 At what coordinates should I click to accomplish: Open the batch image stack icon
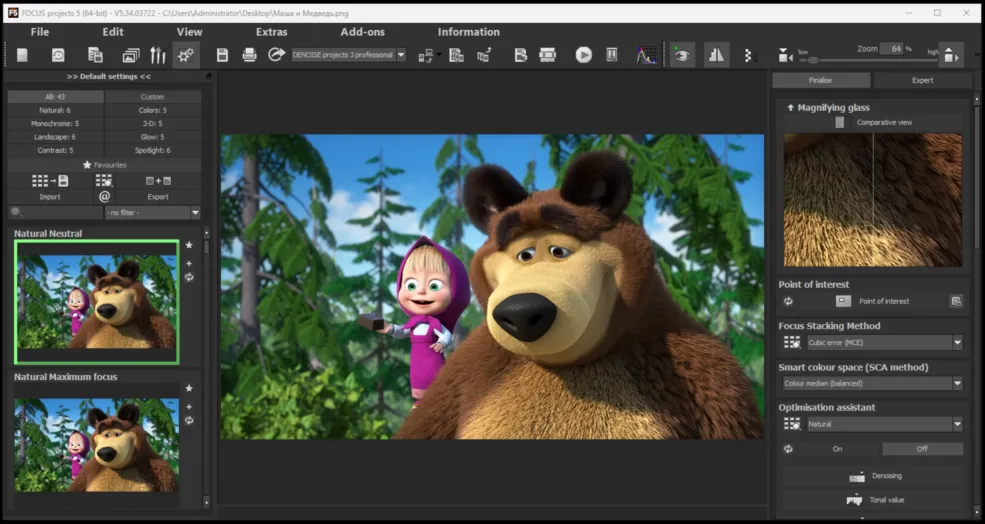coord(131,55)
